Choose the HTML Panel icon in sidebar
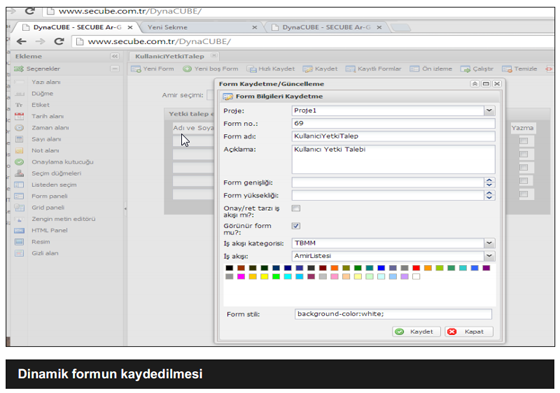Viewport: 560px width, 393px height. (19, 230)
